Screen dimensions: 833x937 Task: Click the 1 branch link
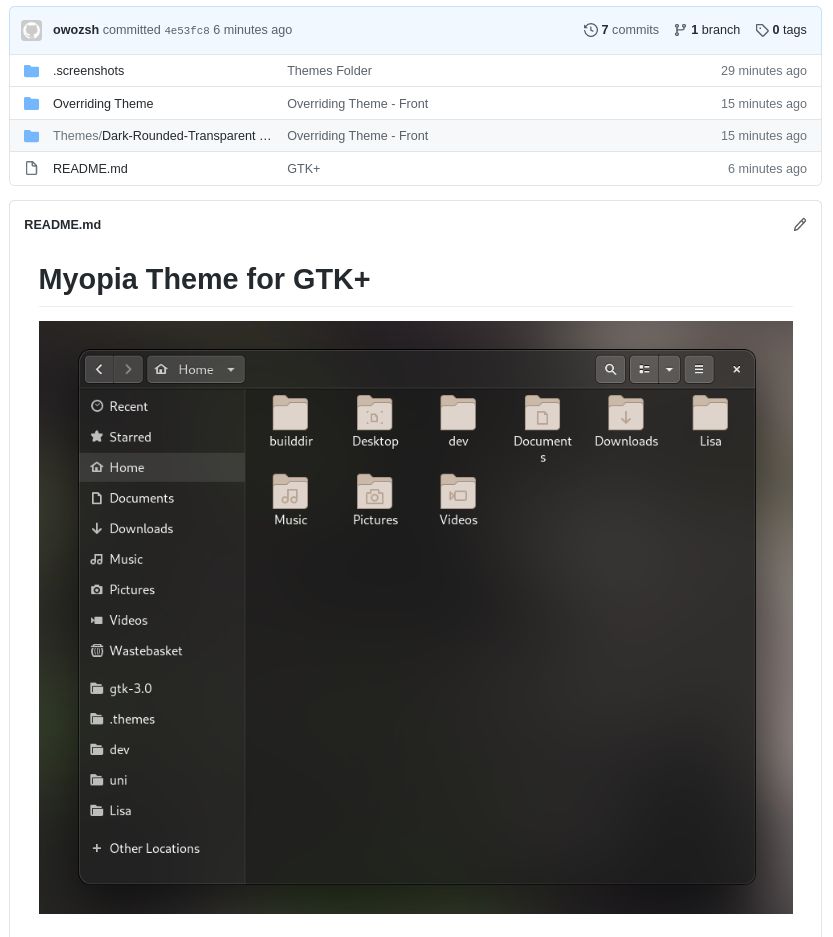coord(707,30)
